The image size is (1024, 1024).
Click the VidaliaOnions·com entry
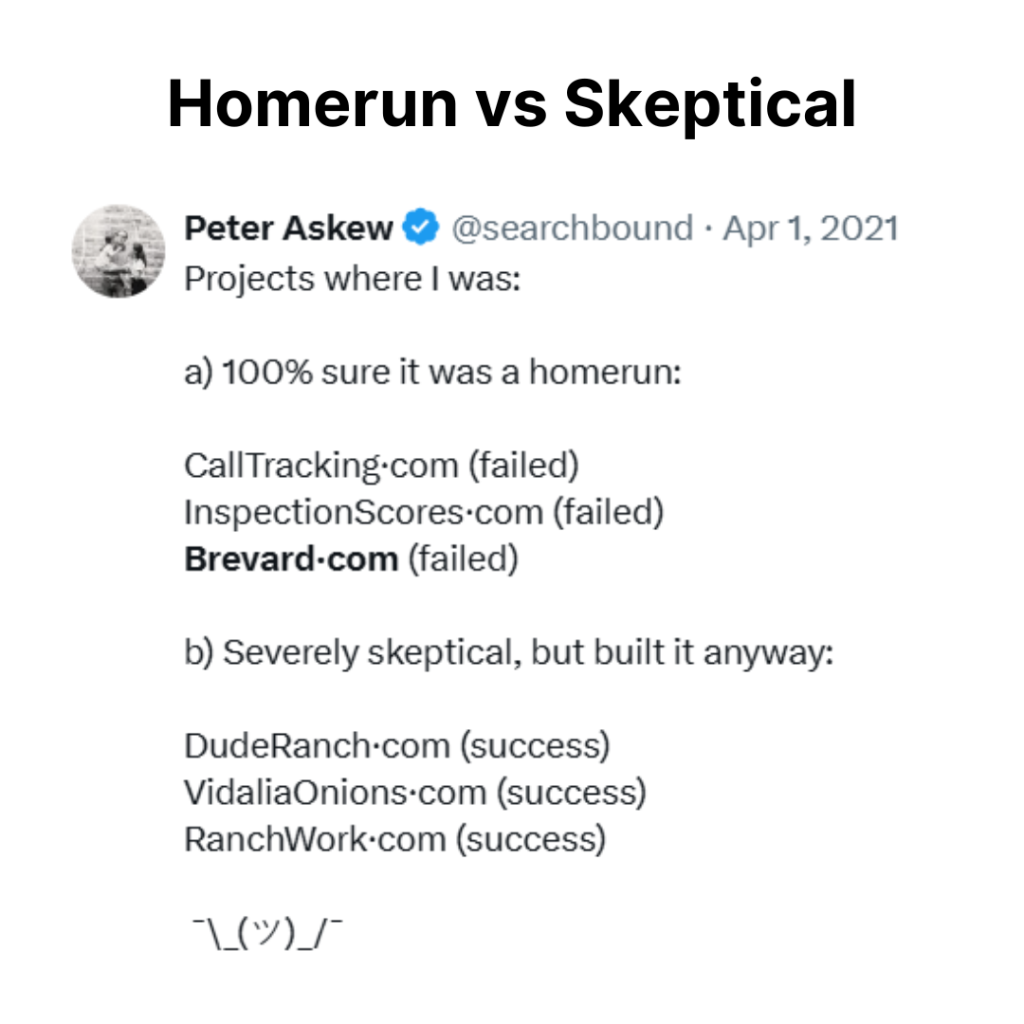coord(415,793)
